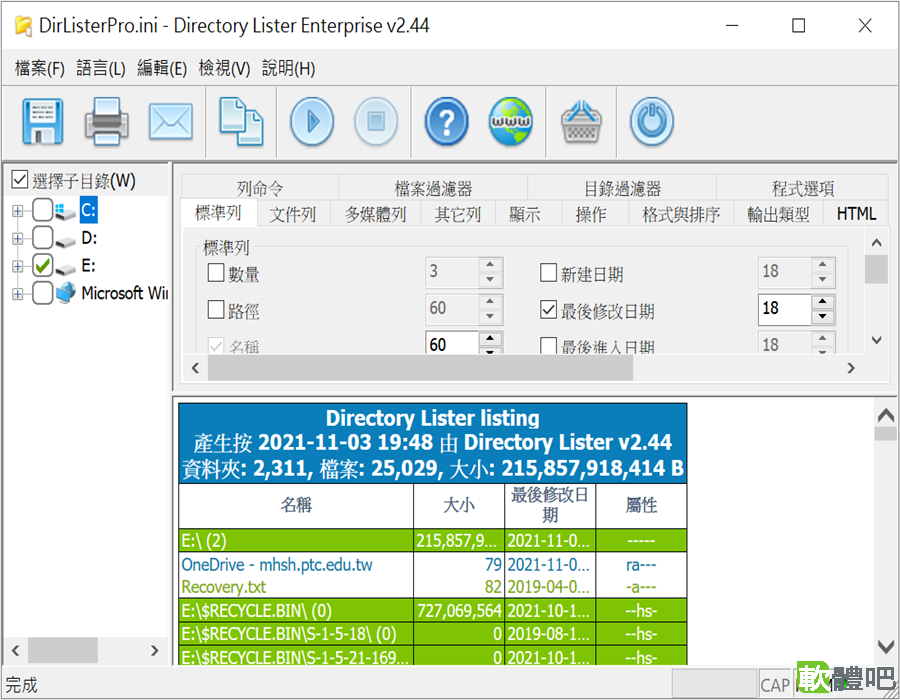Switch to the 多媒體列 tab
This screenshot has width=900, height=700.
point(375,215)
